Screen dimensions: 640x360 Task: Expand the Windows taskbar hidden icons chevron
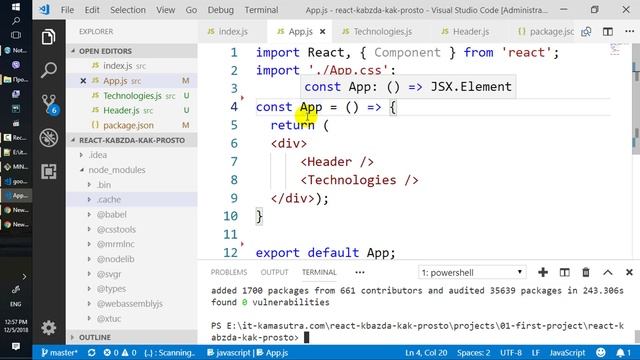pos(24,277)
